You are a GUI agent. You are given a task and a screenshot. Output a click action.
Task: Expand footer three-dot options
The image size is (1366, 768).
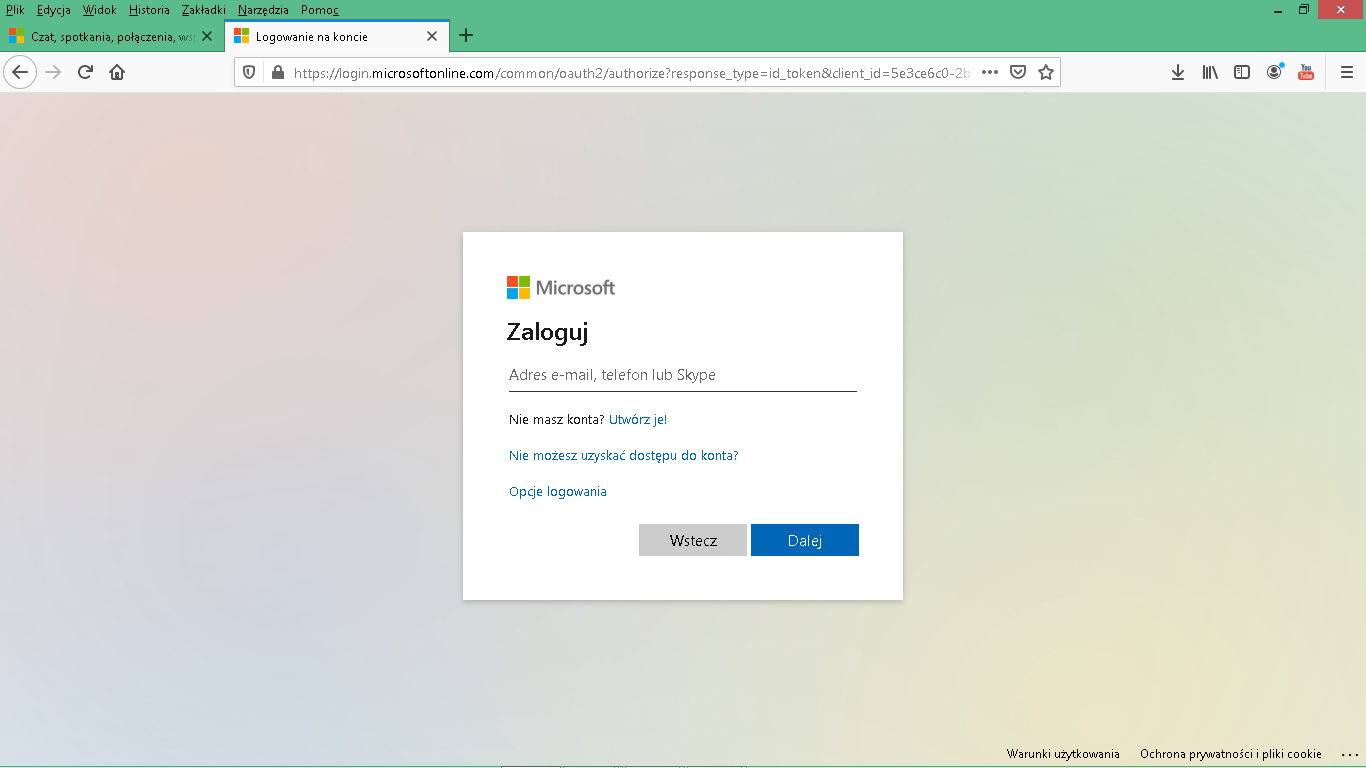click(1349, 754)
